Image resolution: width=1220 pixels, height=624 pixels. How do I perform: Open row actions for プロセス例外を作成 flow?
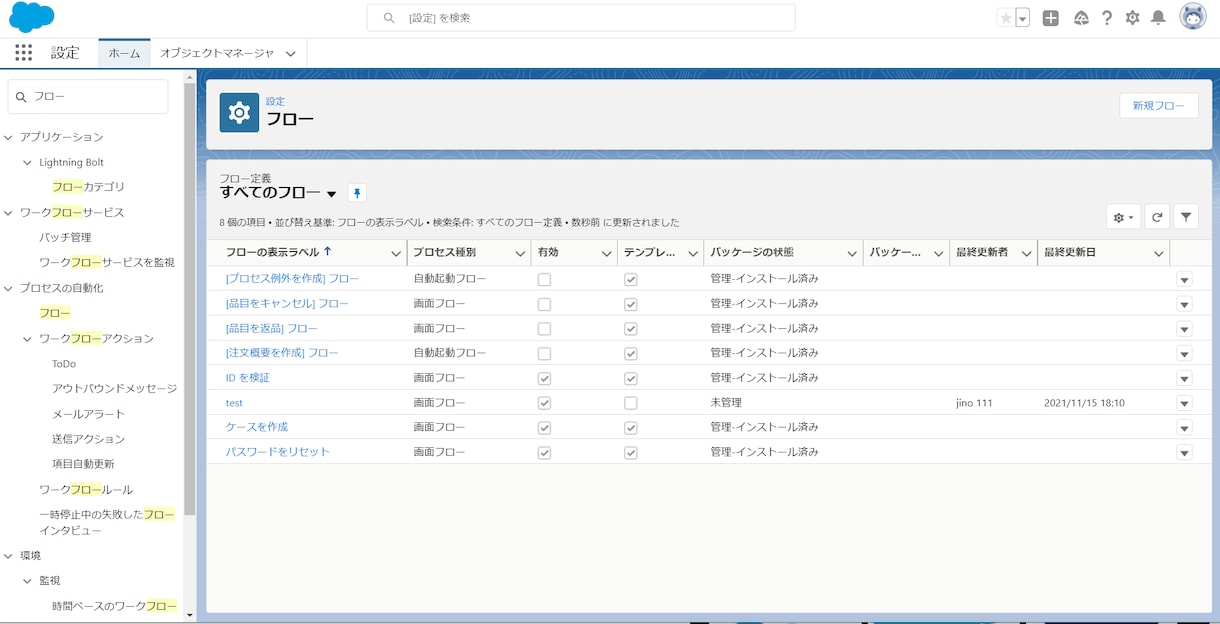click(x=1184, y=279)
